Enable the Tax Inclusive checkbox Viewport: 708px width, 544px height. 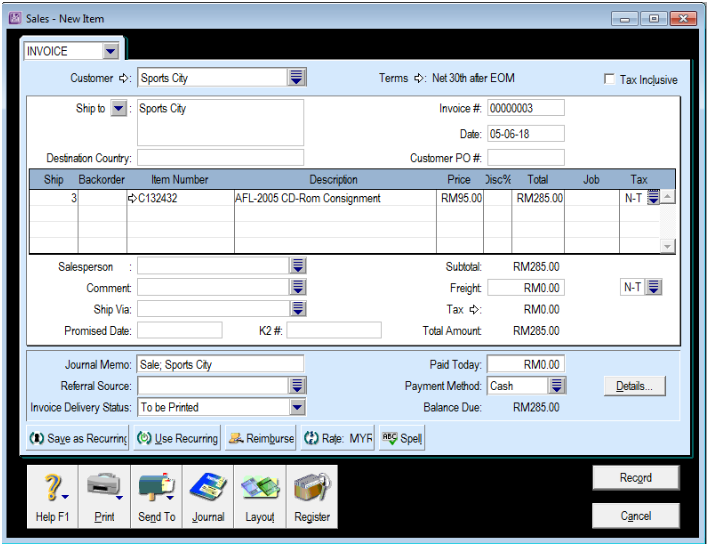click(610, 79)
